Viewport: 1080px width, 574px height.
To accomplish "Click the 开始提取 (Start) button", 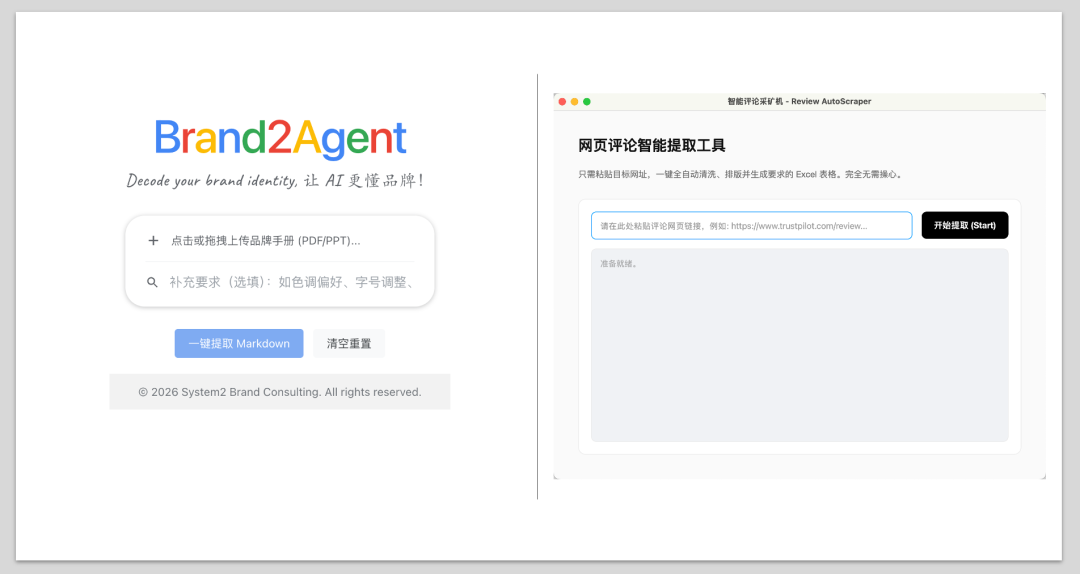I will coord(965,225).
